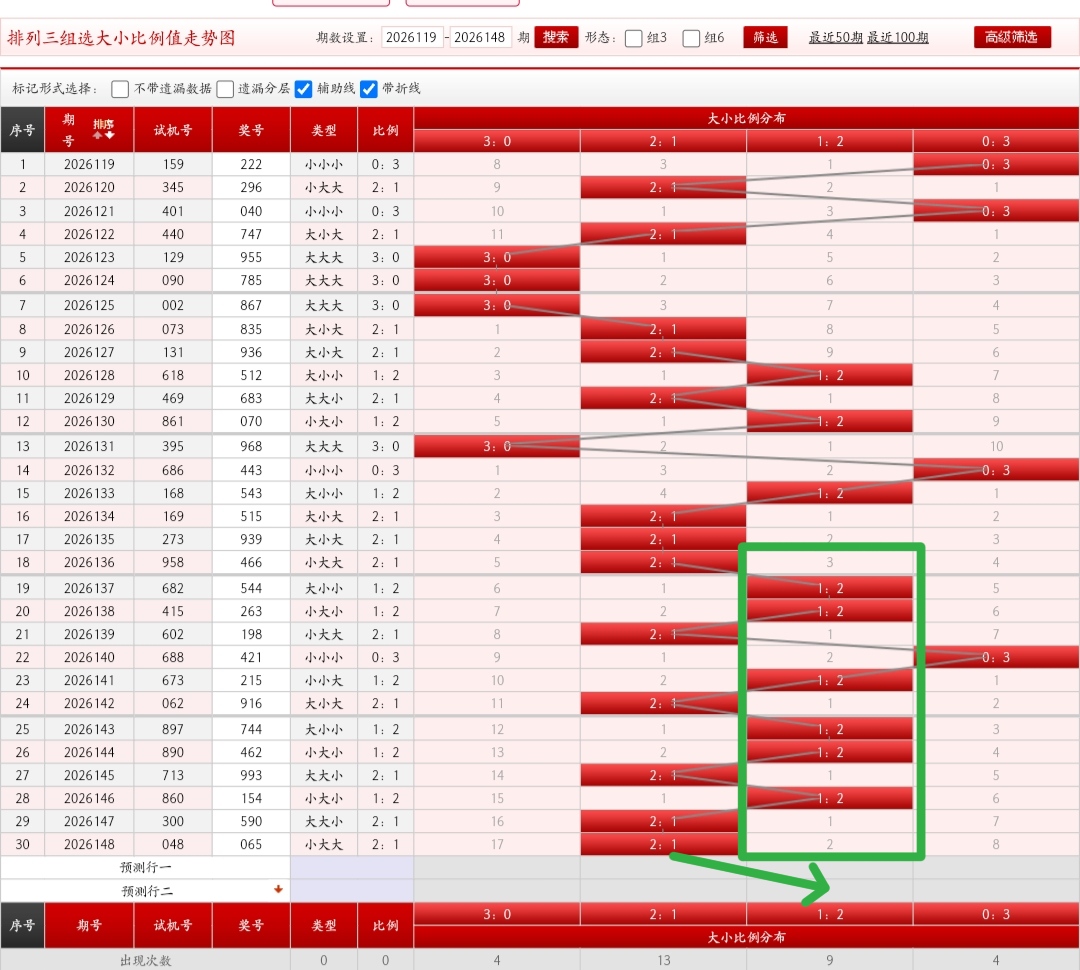1080x970 pixels.
Task: Click highlighted 0:3 cell in row 2026132
Action: pyautogui.click(x=996, y=470)
